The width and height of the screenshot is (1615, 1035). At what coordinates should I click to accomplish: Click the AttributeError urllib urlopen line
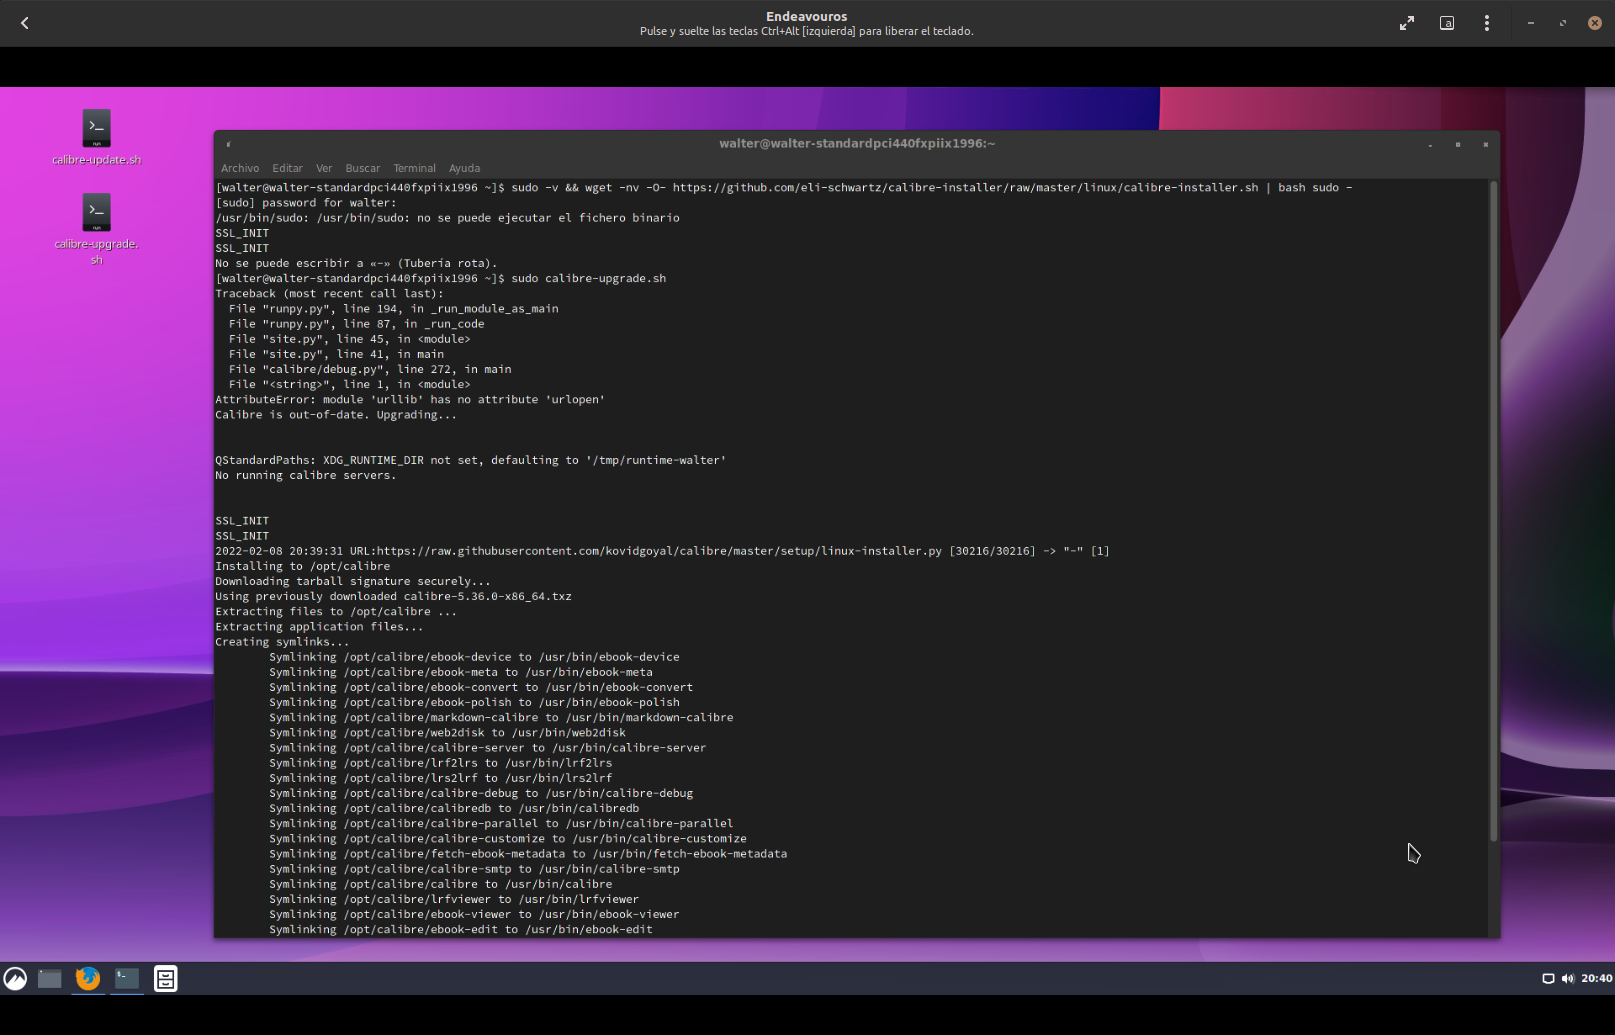tap(410, 400)
